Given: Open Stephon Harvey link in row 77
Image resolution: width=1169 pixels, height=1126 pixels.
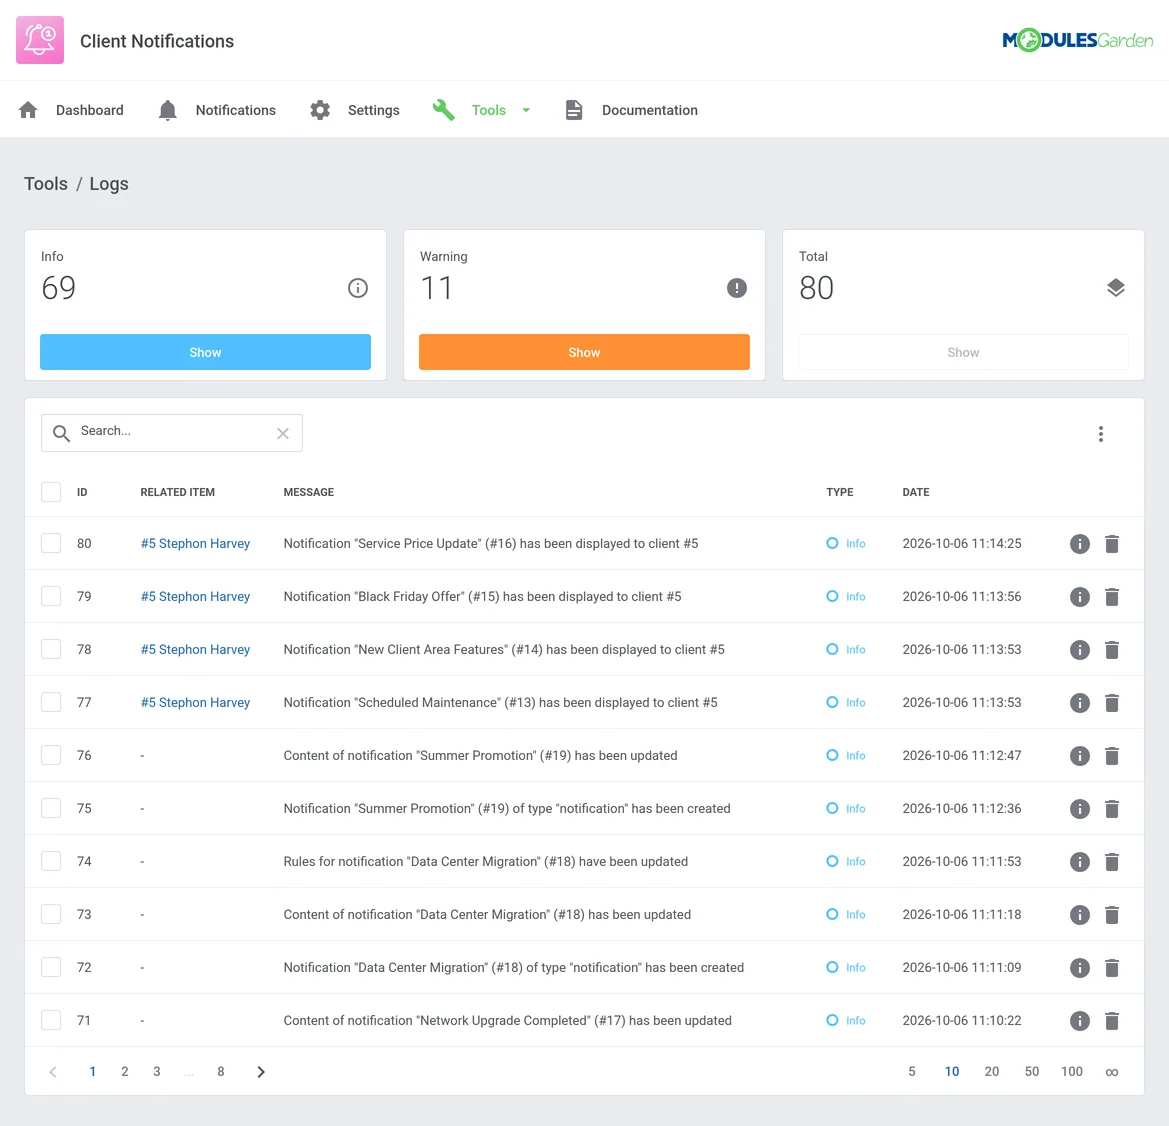Looking at the screenshot, I should [x=195, y=702].
